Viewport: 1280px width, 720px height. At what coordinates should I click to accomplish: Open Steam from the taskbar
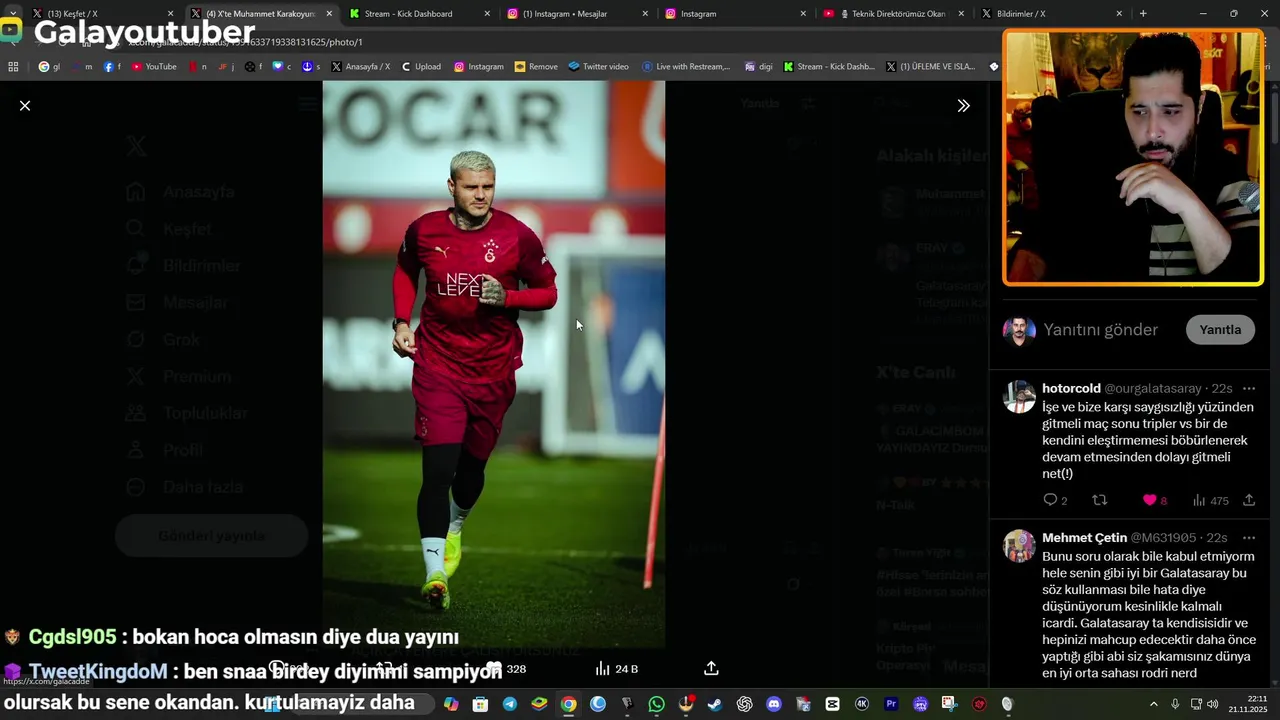coord(715,704)
